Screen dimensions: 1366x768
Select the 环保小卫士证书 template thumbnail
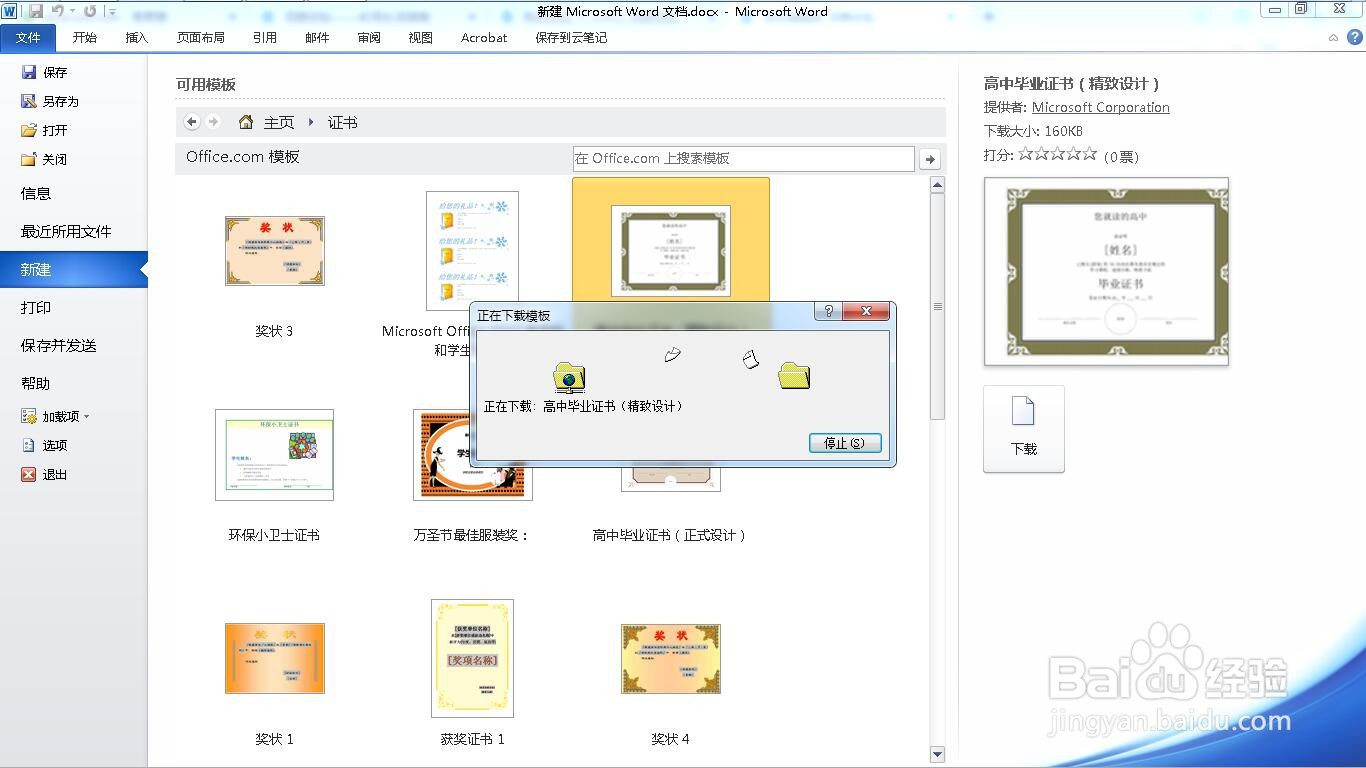coord(275,454)
